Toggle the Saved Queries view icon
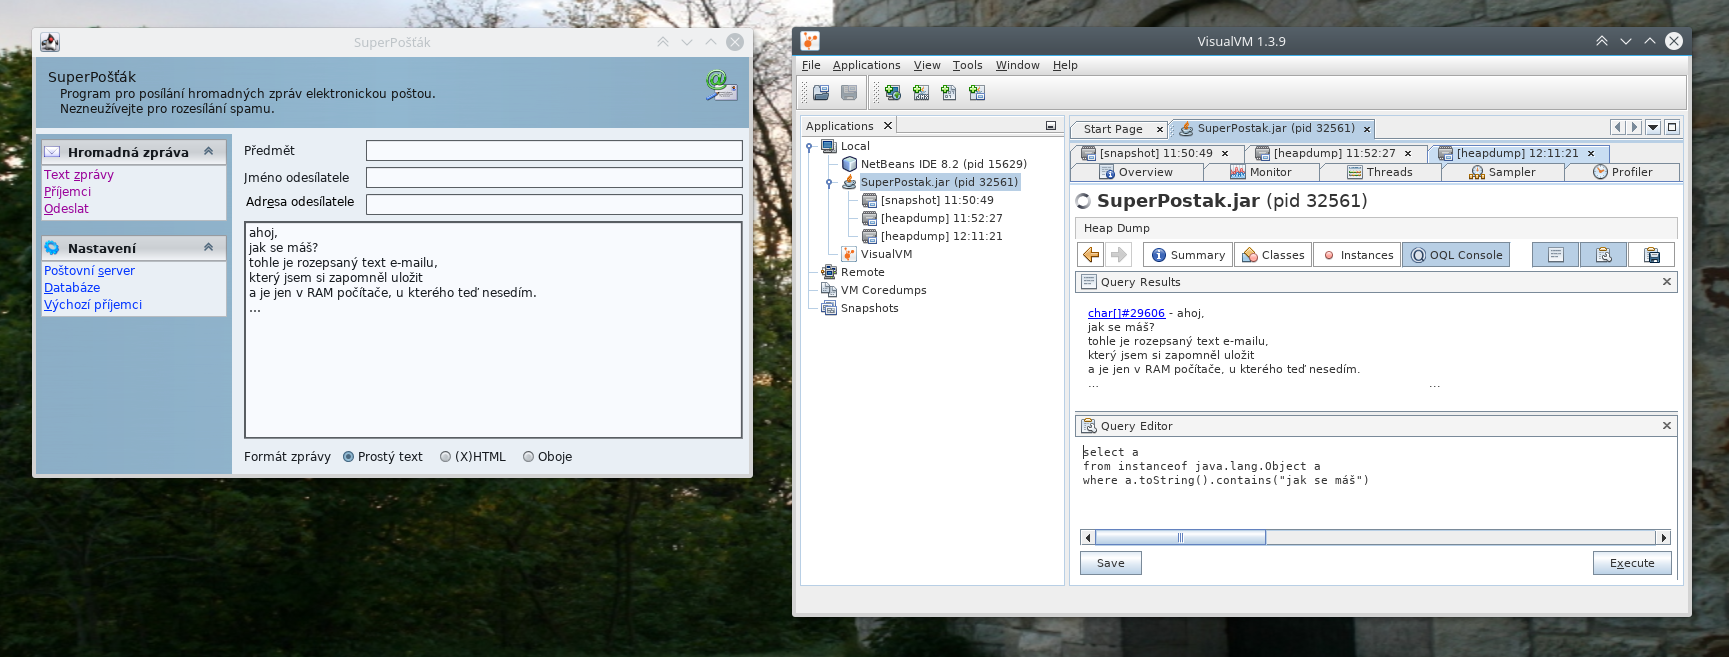 [1652, 255]
